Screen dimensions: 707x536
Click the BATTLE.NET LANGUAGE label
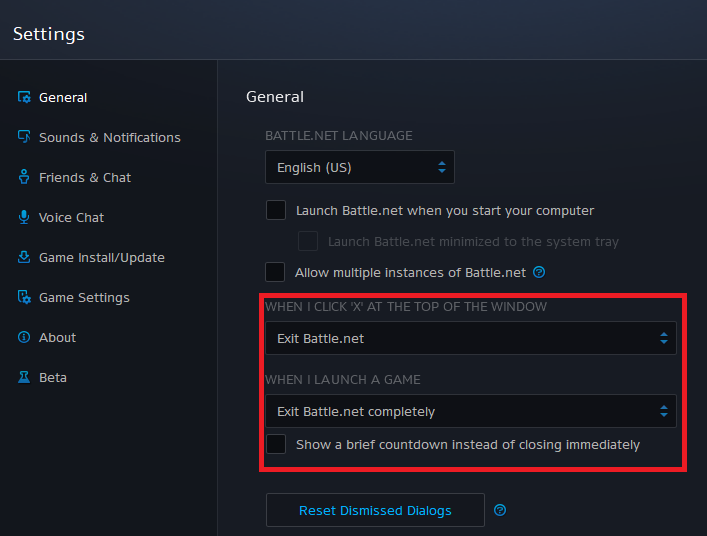coord(339,136)
